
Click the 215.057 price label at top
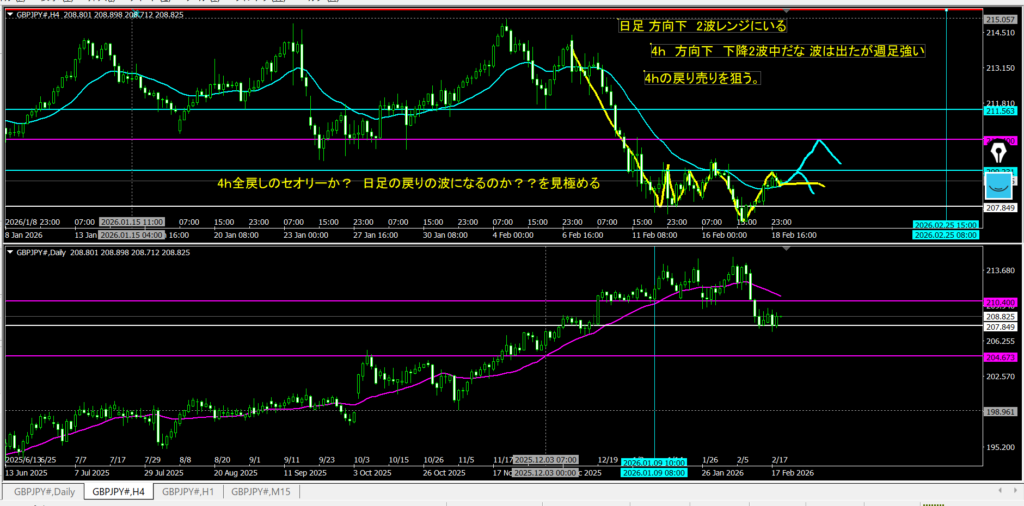click(x=1000, y=20)
